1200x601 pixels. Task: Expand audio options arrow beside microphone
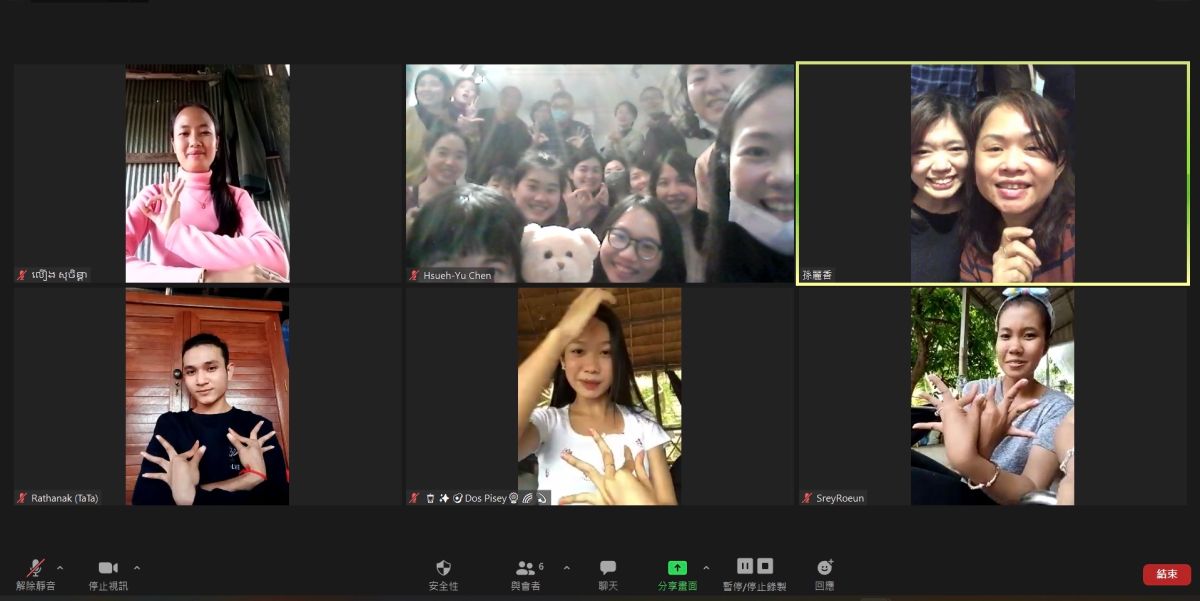coord(60,568)
